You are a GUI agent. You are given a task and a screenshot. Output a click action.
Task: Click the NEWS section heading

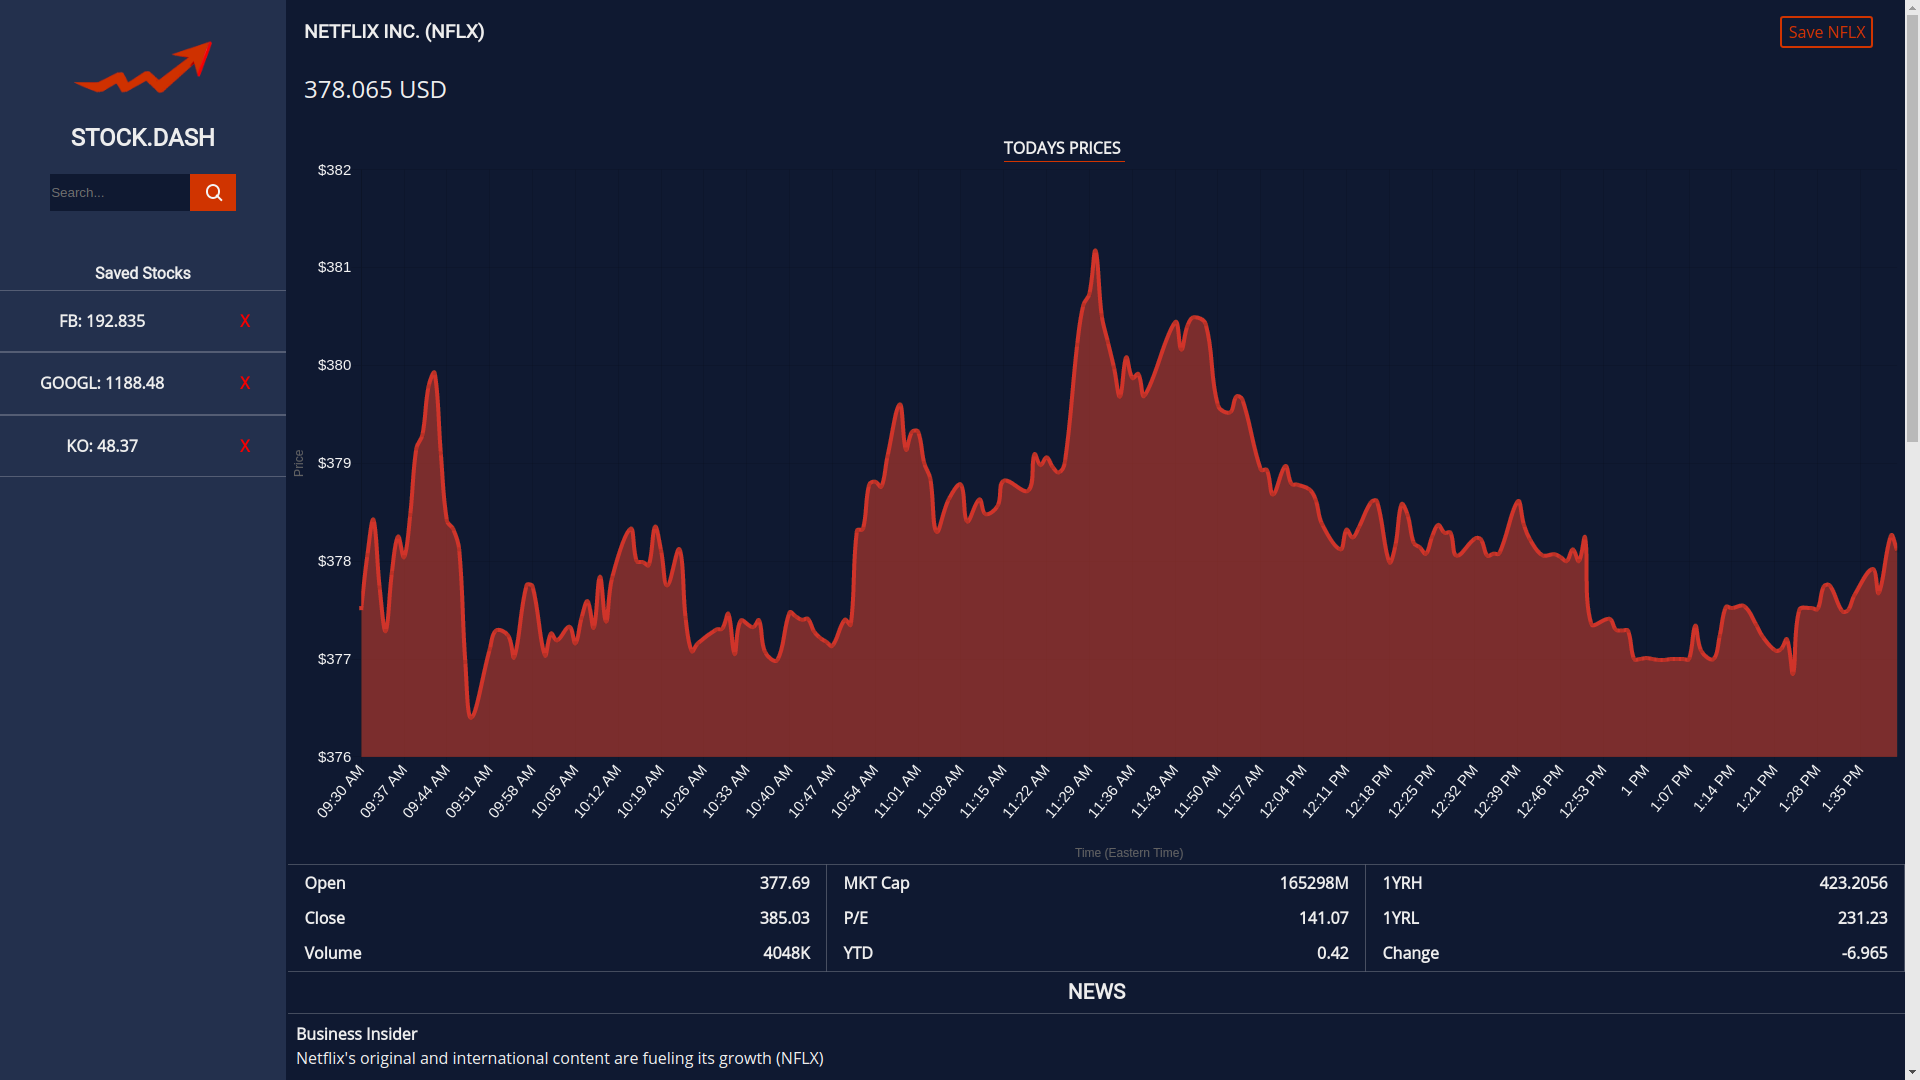1096,992
